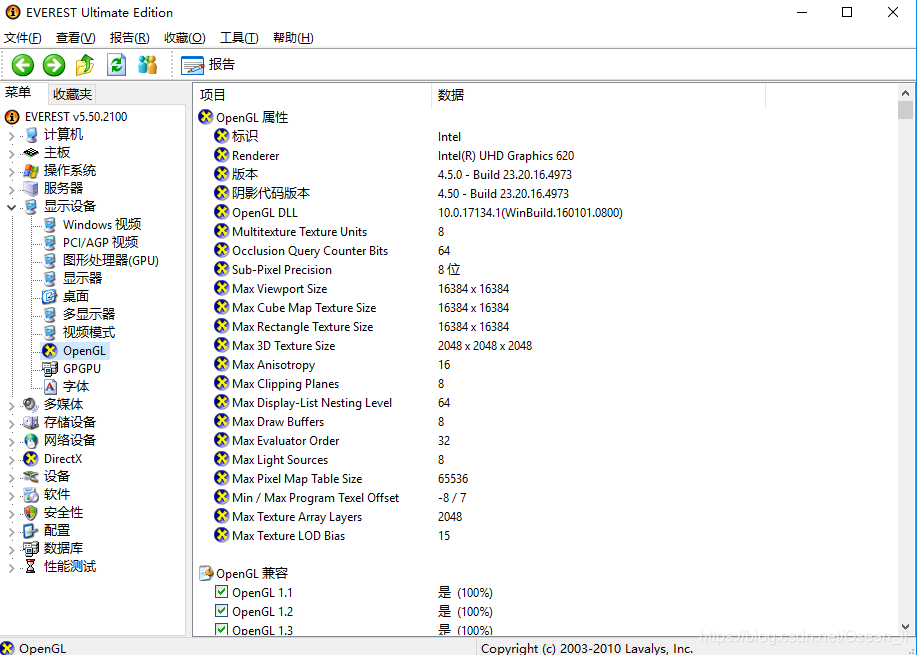Select the PCI/AGP 视频 tree item
This screenshot has height=655, width=917.
coord(101,243)
